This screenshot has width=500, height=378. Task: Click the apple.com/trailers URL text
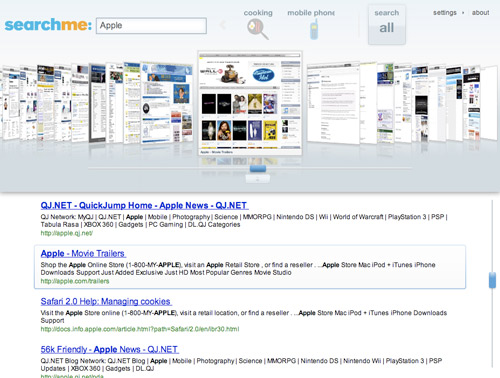click(75, 281)
